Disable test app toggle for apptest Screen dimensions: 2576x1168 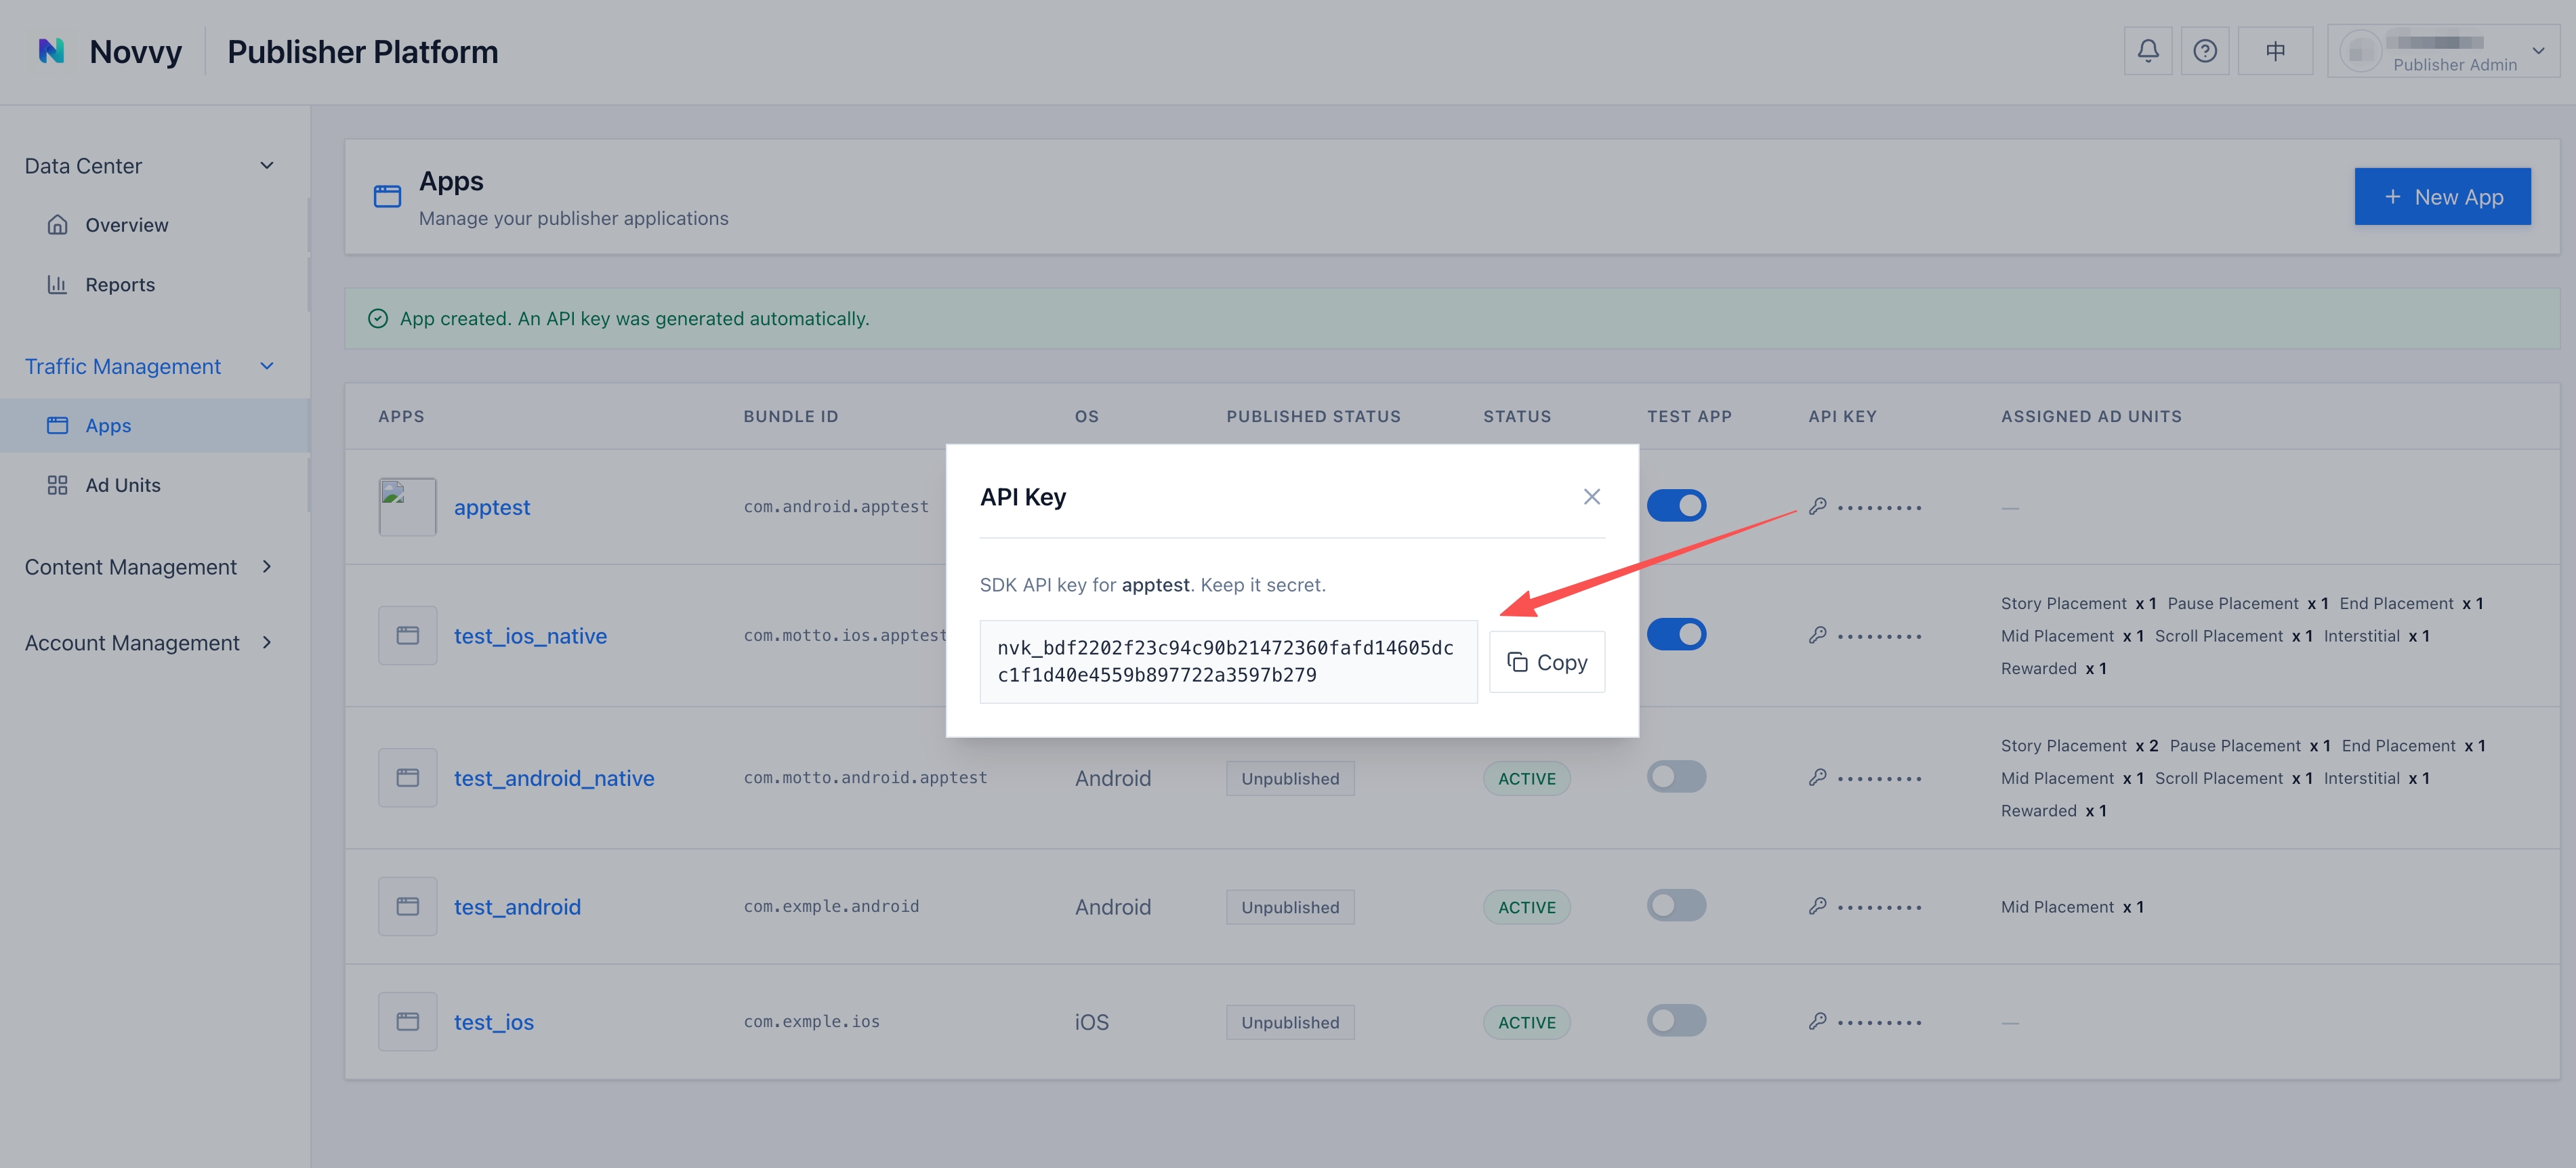point(1676,506)
